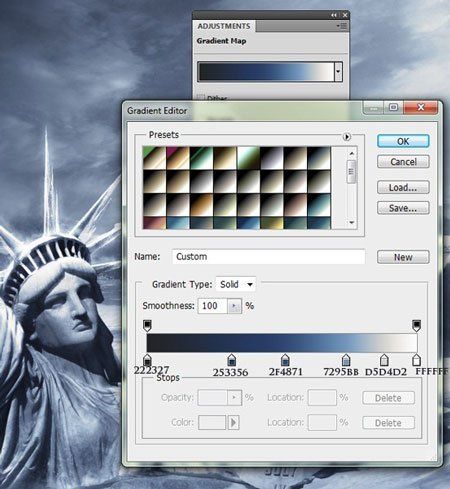Image resolution: width=450 pixels, height=489 pixels.
Task: Click the gradient preview in Adjustments panel
Action: pos(266,71)
